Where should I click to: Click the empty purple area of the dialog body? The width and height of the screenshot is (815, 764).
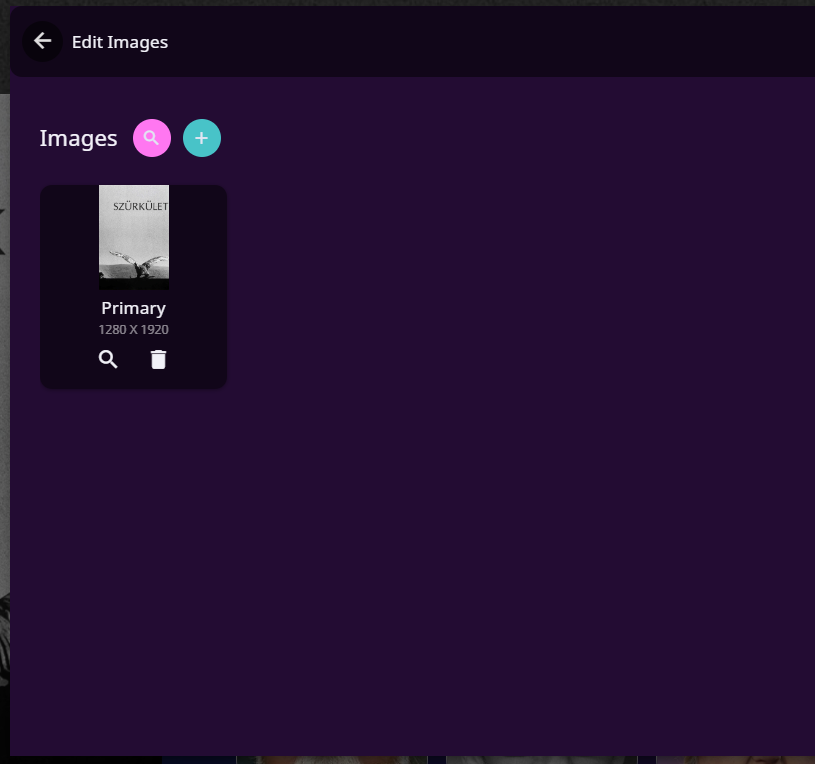(500, 450)
